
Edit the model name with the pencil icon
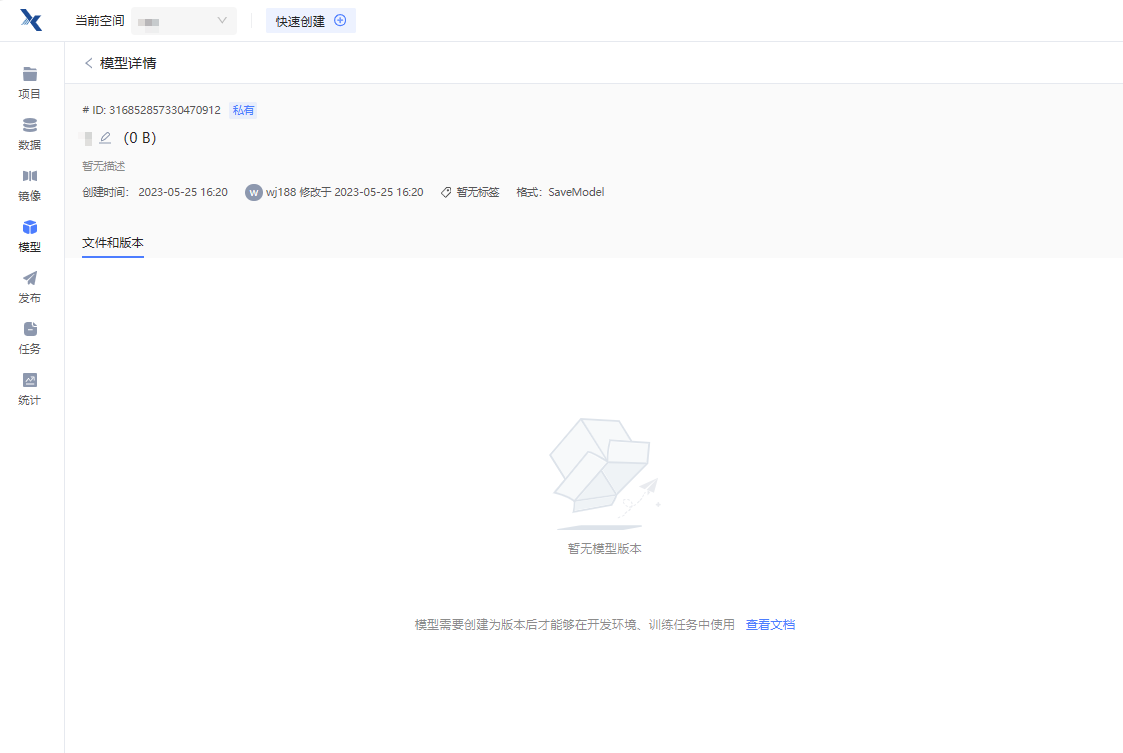tap(105, 138)
